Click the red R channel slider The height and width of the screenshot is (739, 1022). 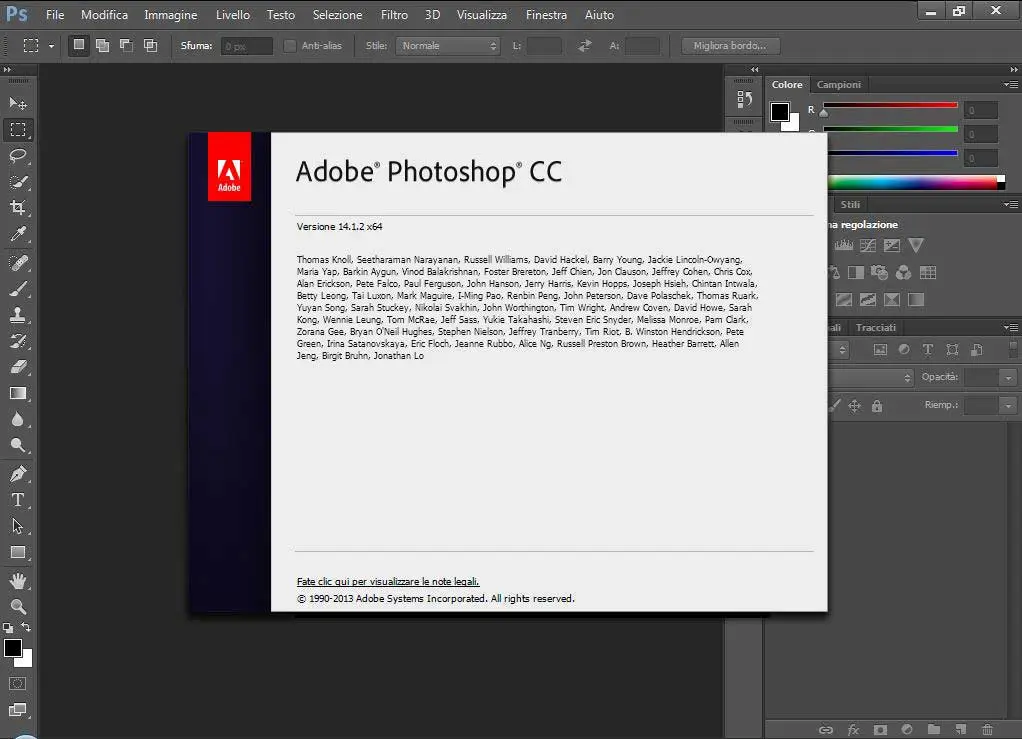(x=890, y=106)
